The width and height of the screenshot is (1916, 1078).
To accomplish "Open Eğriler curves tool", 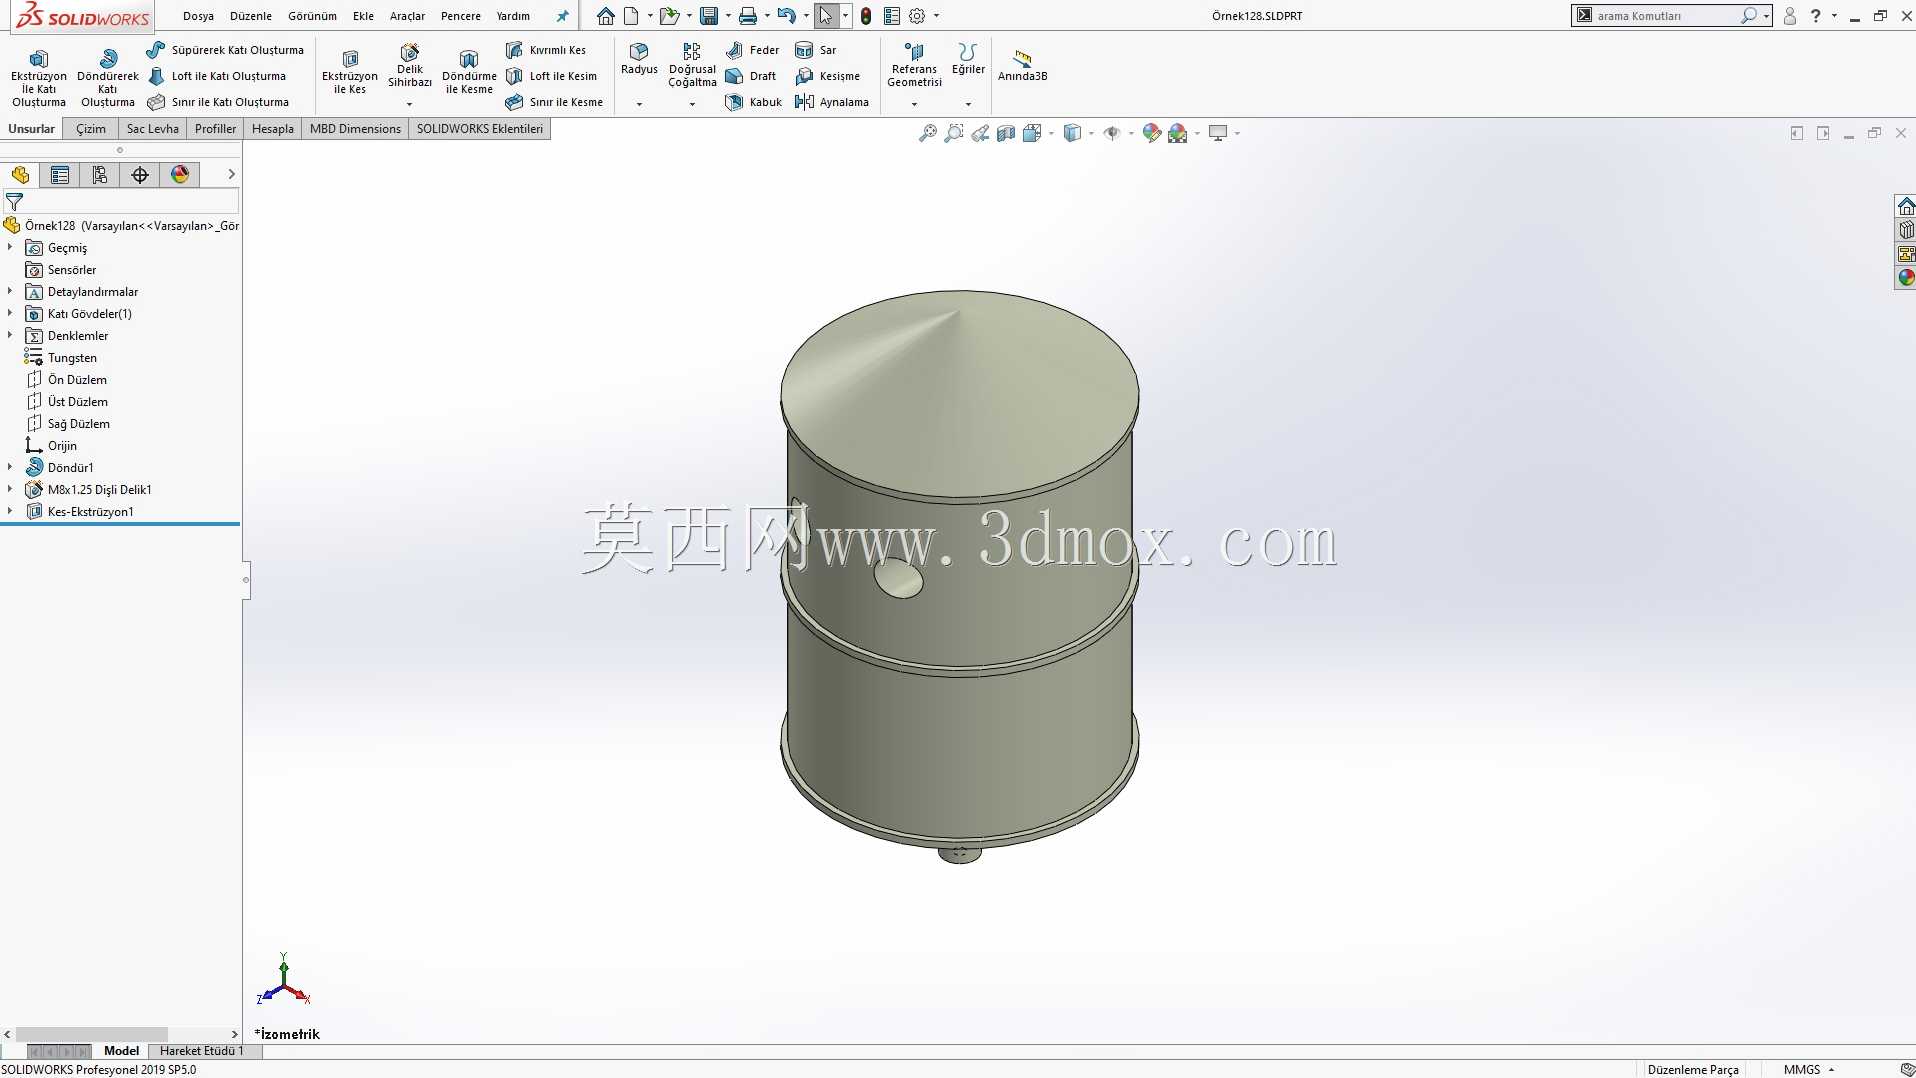I will click(x=967, y=59).
